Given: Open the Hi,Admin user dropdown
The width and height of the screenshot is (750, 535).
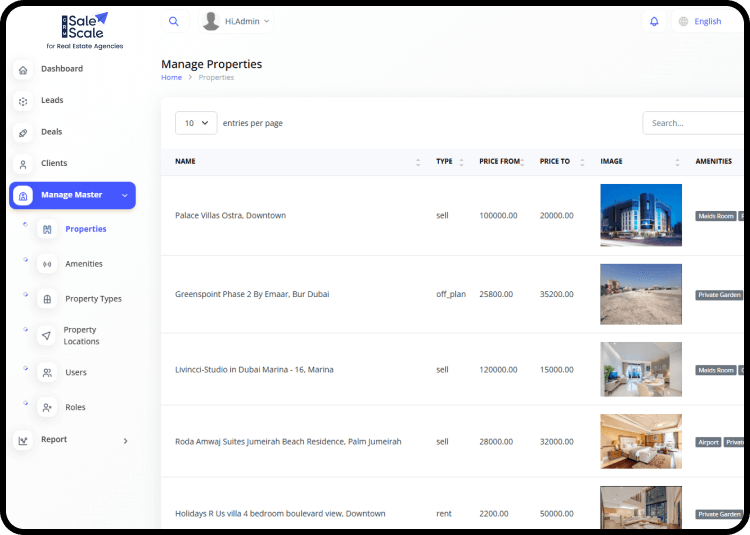Looking at the screenshot, I should point(236,21).
